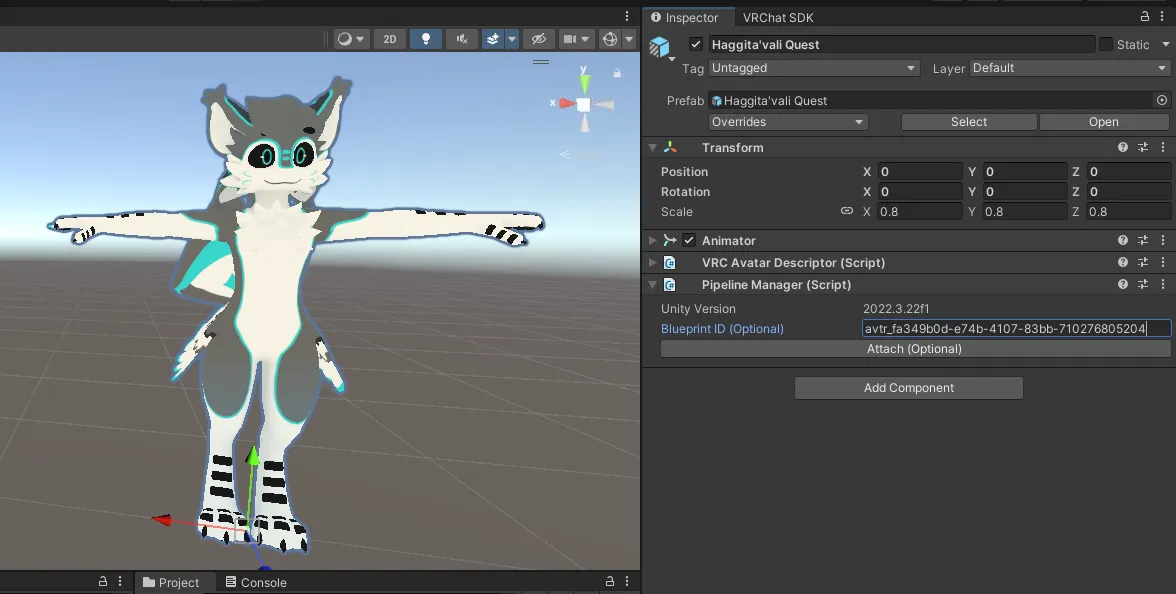
Task: Collapse the Pipeline Manager script
Action: (652, 285)
